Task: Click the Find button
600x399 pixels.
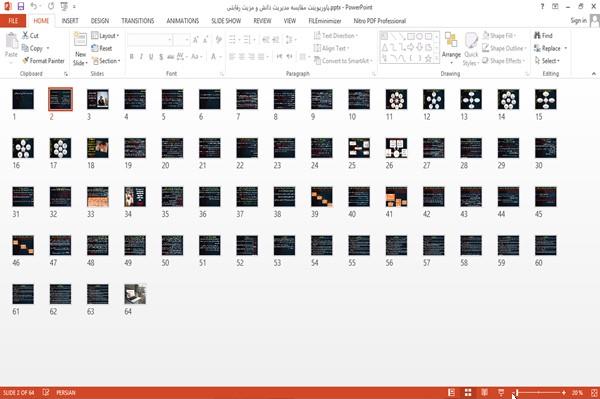Action: [543, 36]
